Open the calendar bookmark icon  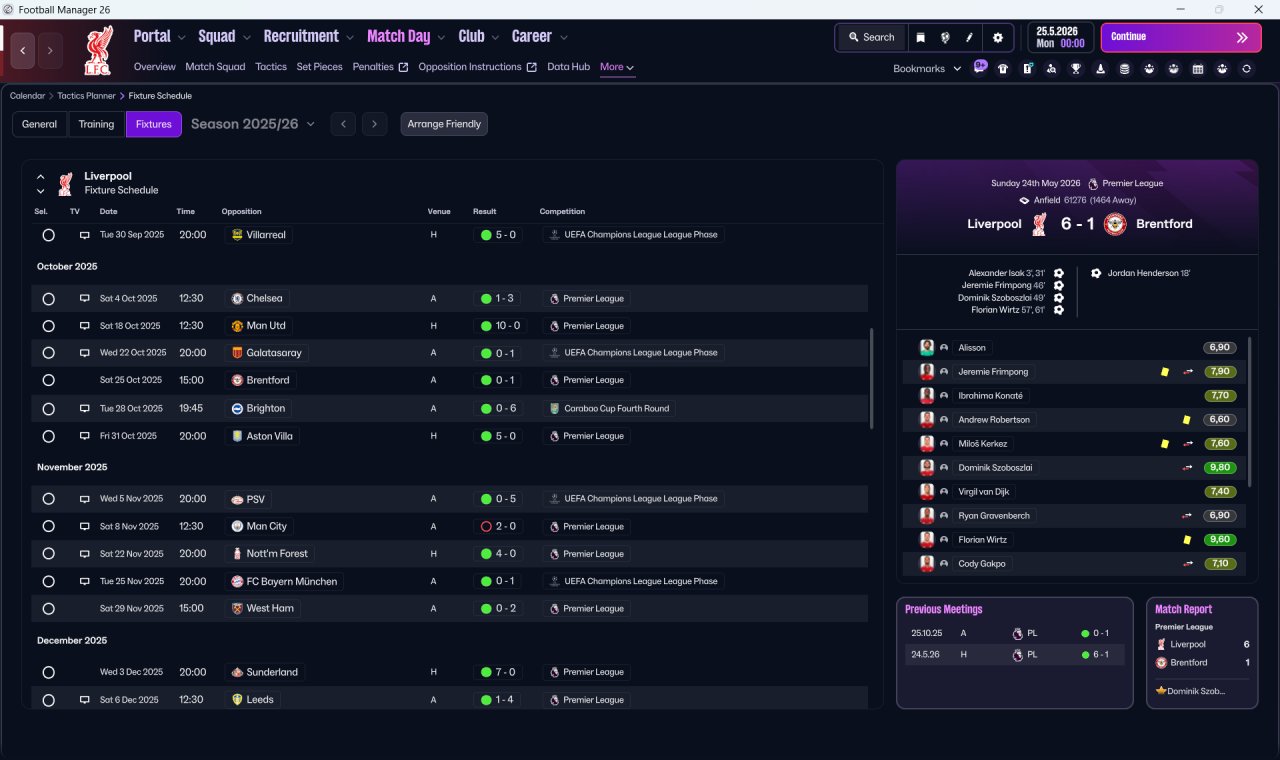coord(1198,69)
